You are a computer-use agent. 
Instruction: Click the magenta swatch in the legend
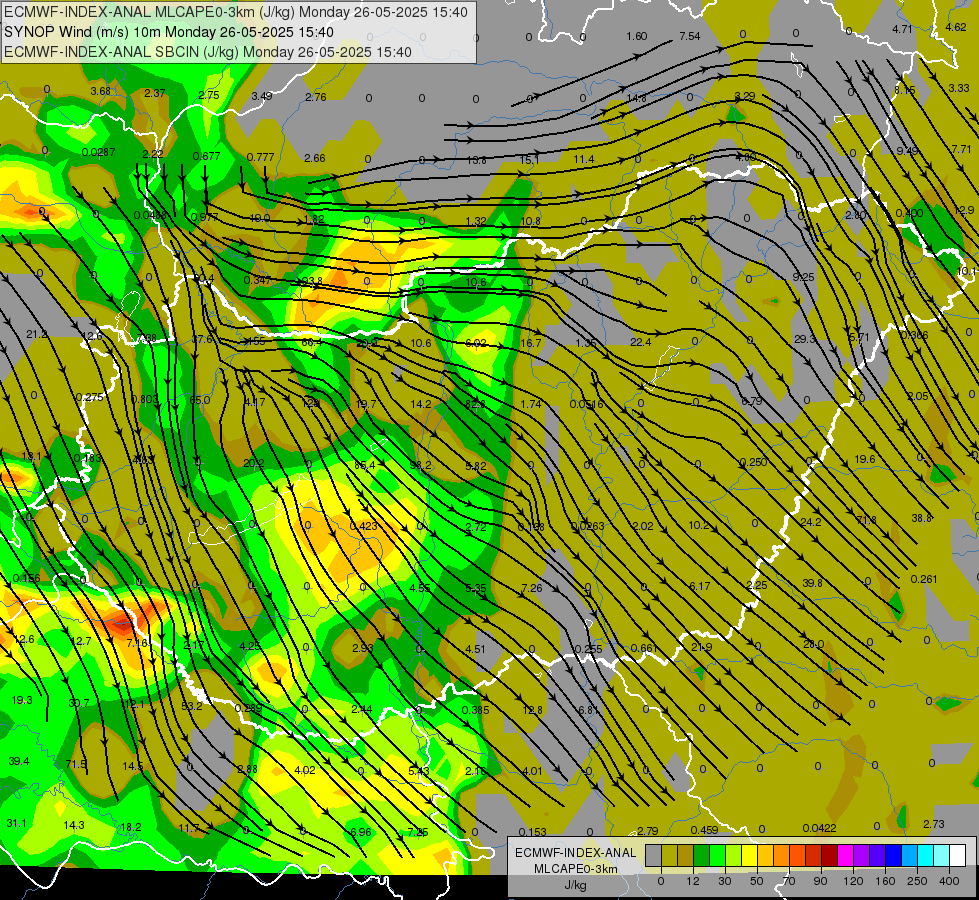[846, 855]
